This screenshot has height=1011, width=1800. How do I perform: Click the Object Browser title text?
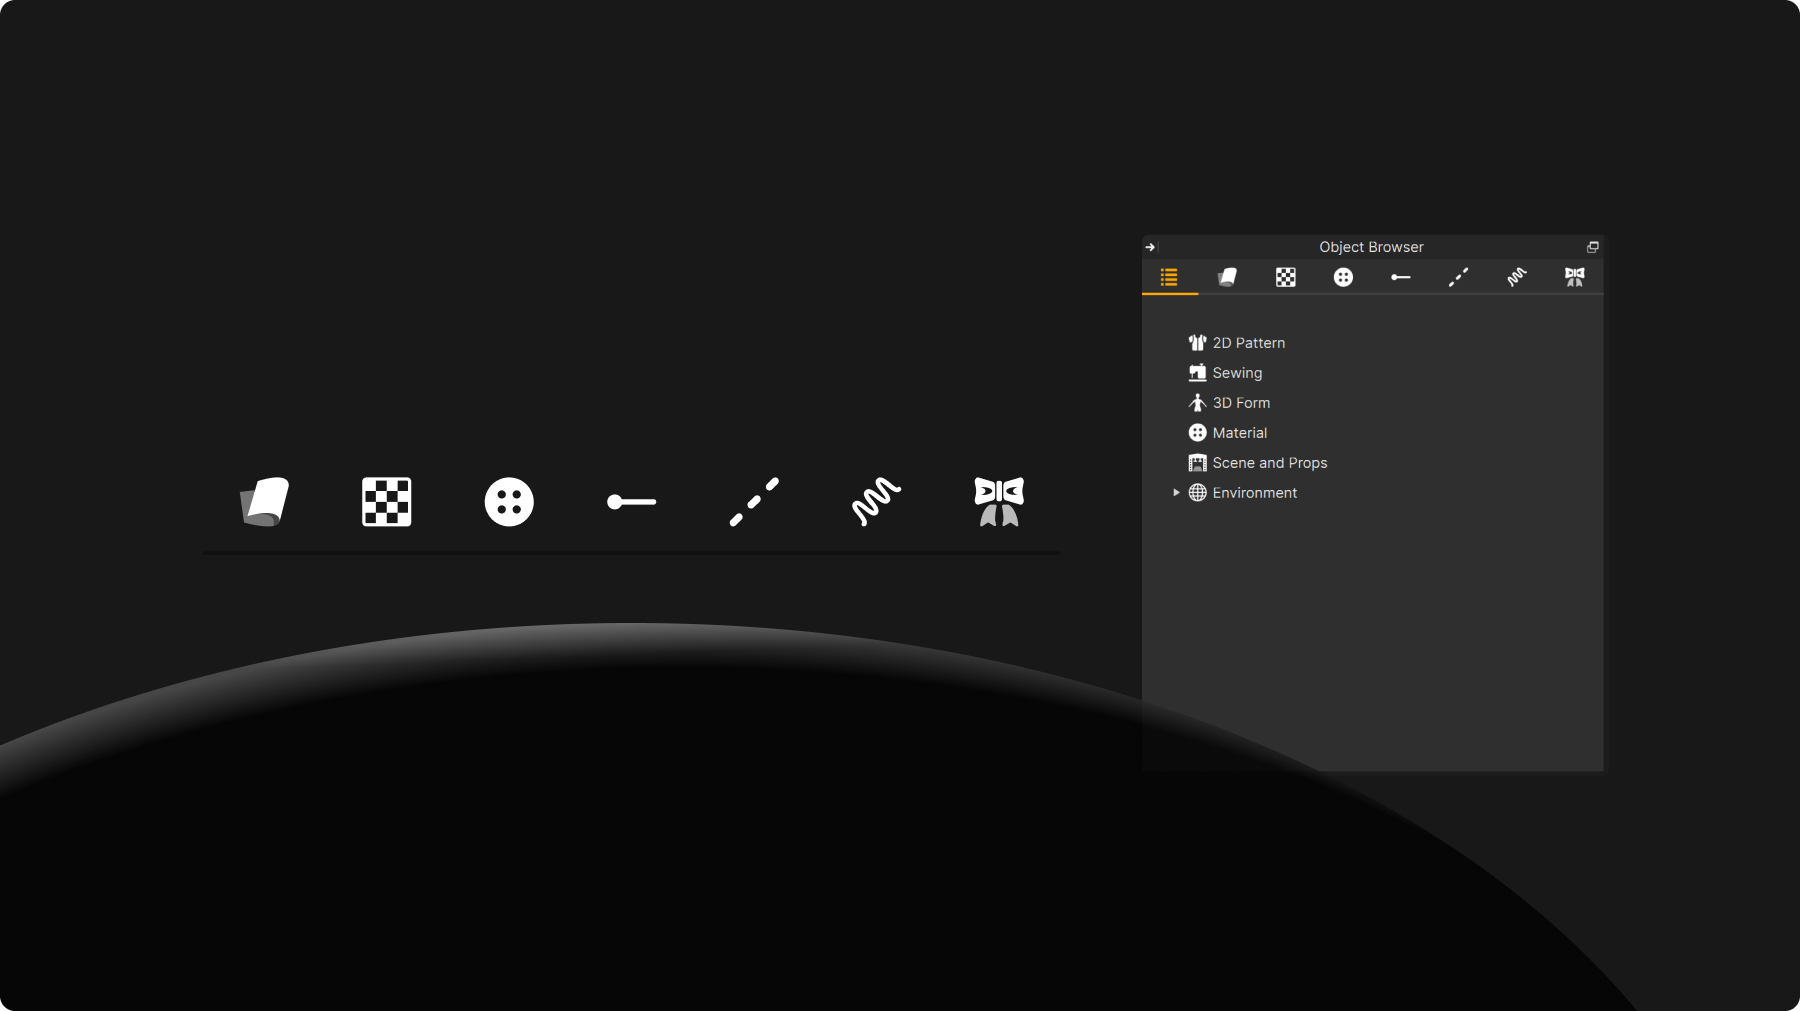1371,247
